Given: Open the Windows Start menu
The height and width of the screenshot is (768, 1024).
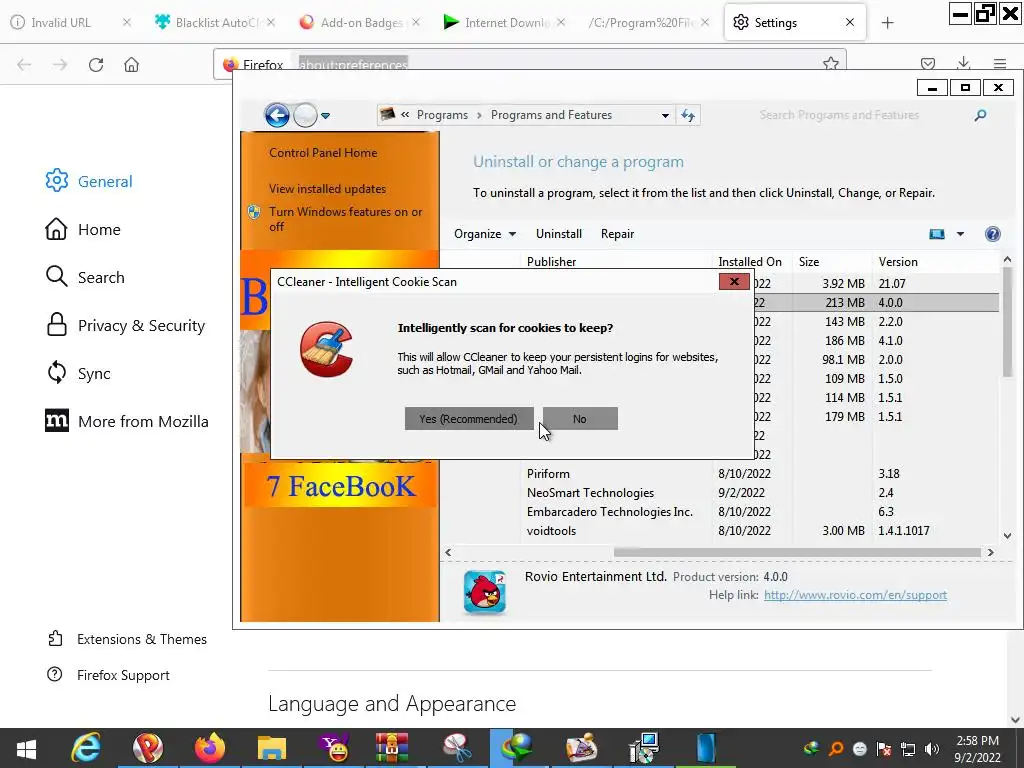Looking at the screenshot, I should click(26, 748).
